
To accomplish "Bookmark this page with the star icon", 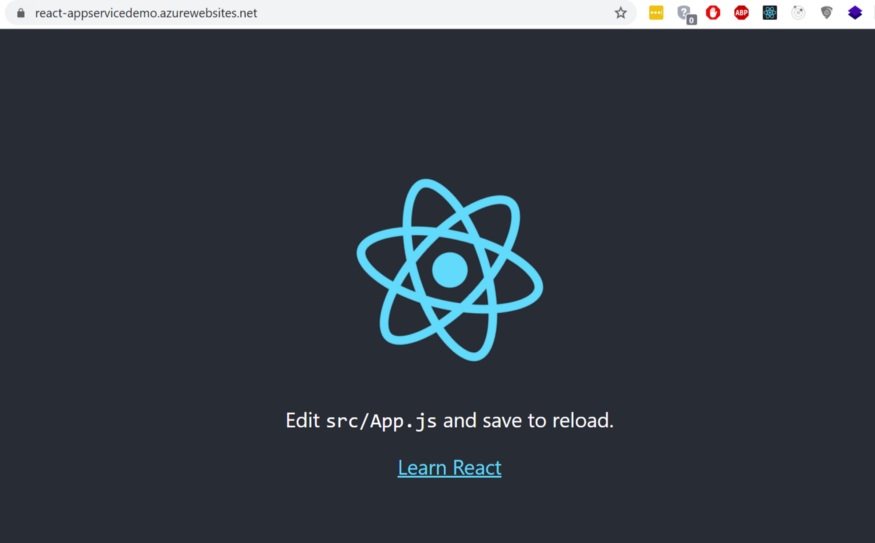I will [620, 13].
